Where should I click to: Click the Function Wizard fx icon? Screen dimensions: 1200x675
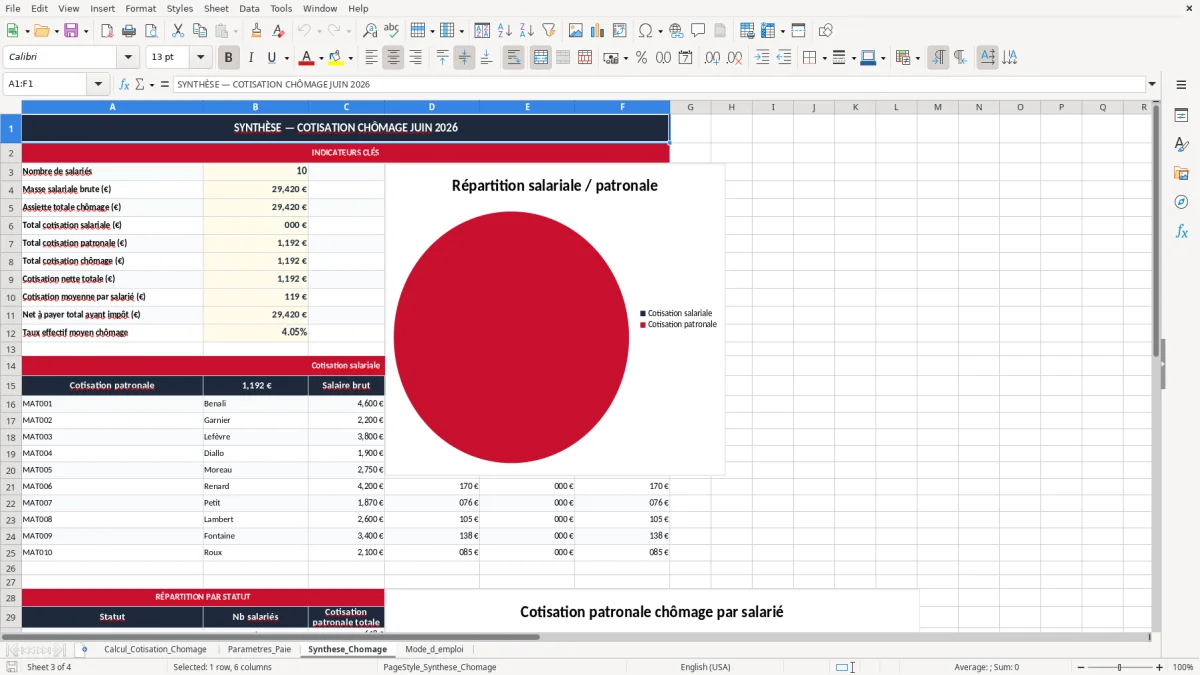[125, 84]
